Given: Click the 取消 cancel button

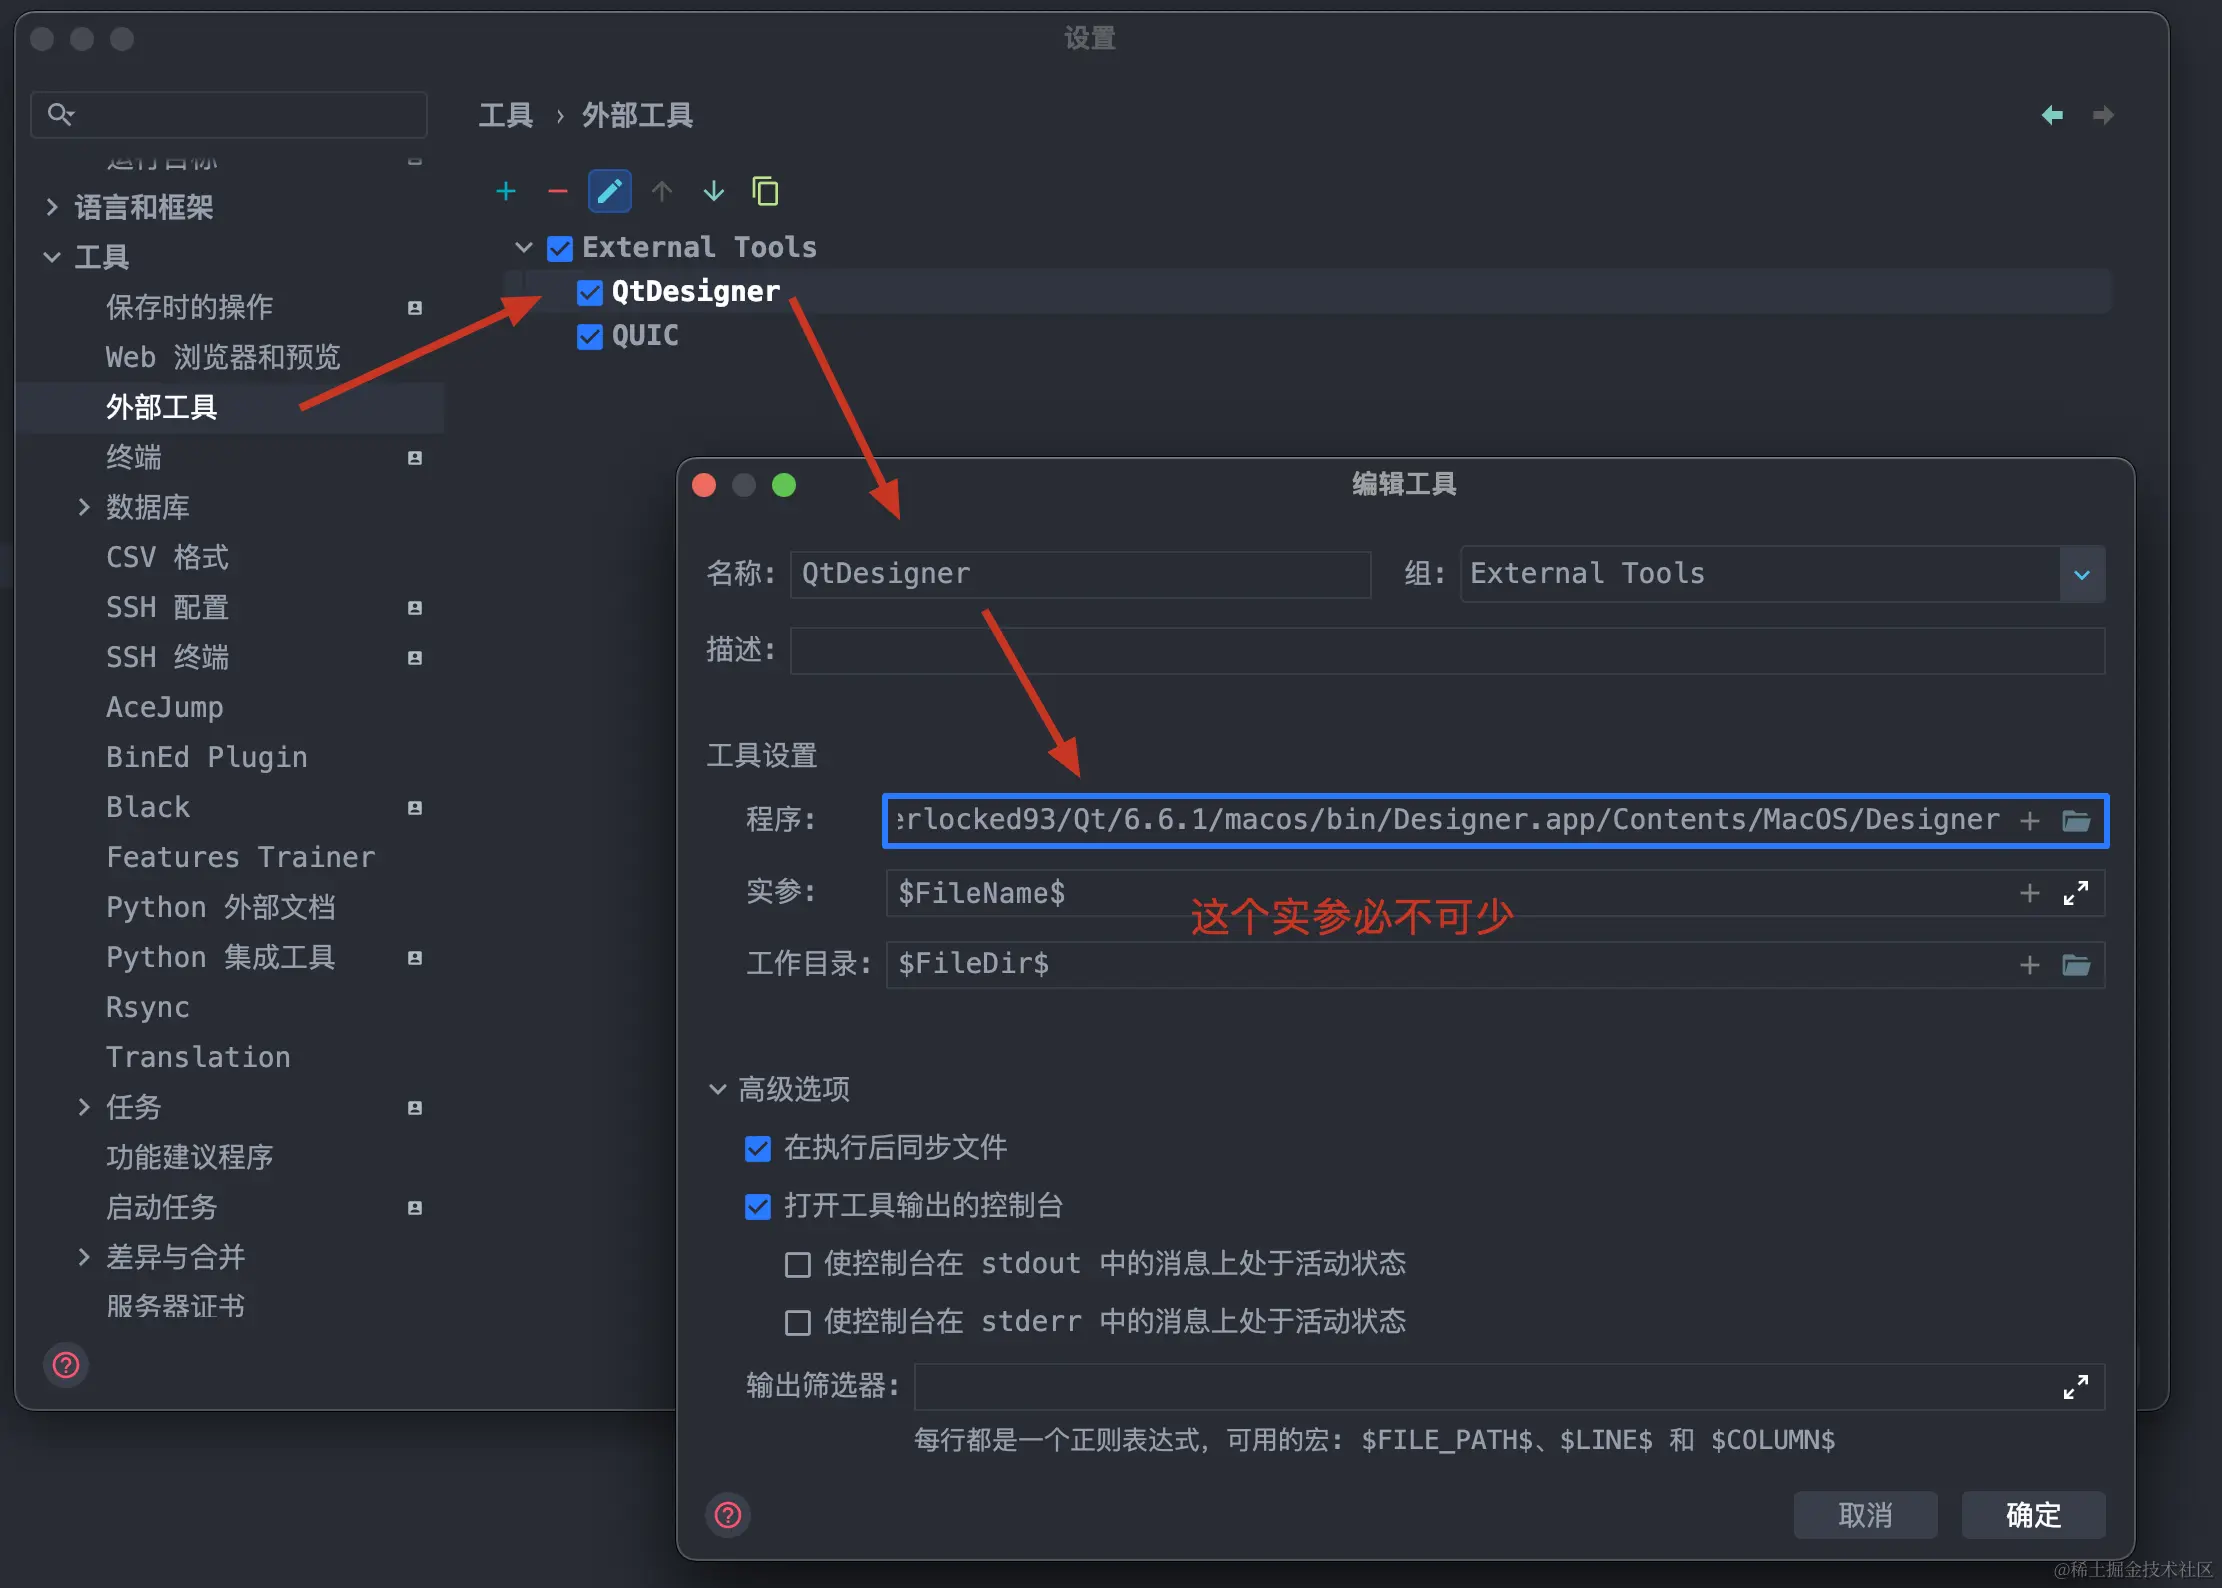Looking at the screenshot, I should tap(1864, 1515).
